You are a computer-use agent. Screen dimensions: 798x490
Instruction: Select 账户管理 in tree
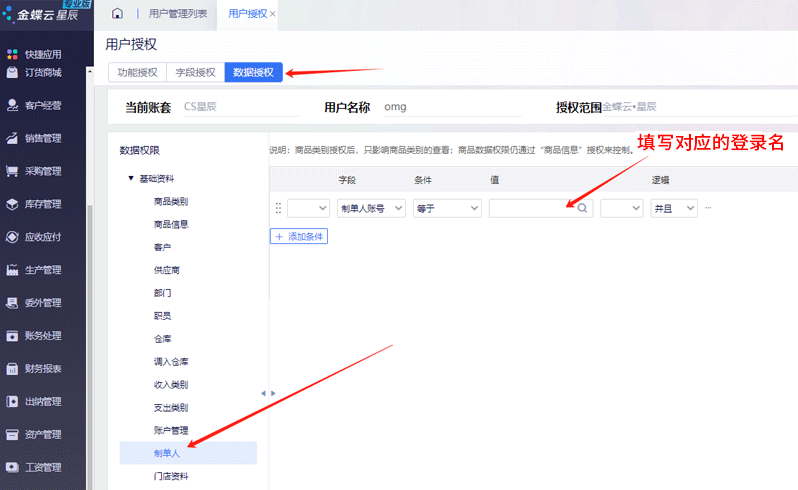(x=171, y=430)
